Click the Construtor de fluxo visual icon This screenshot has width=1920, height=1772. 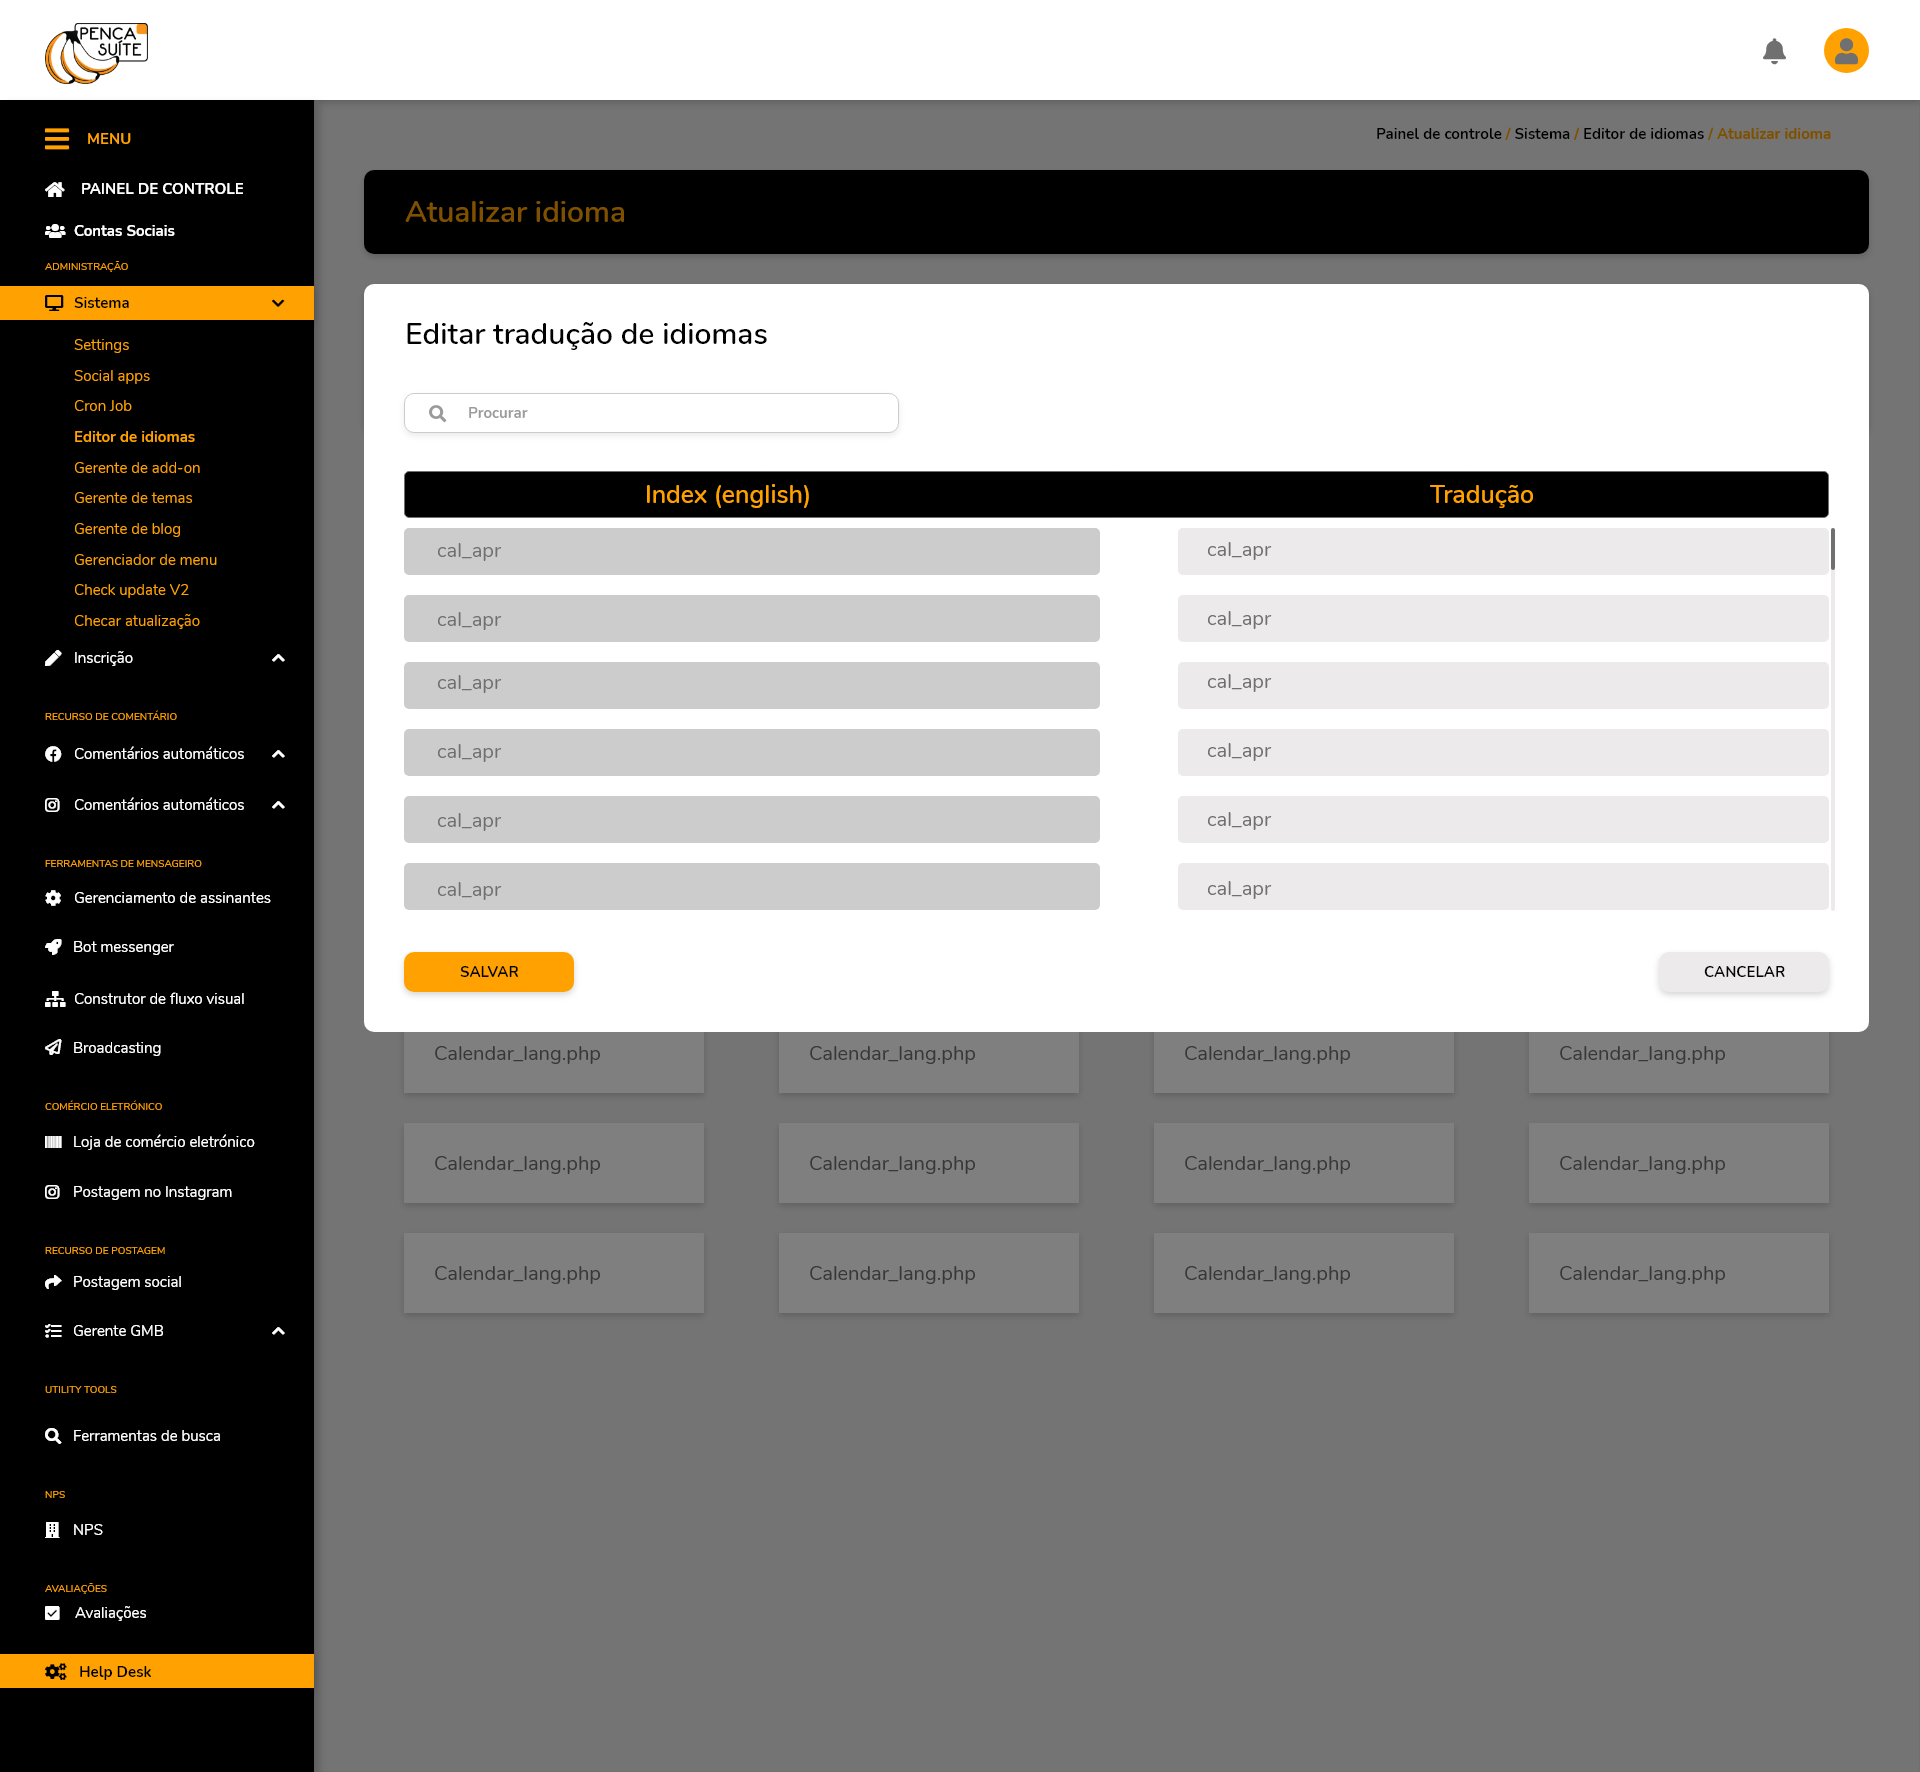coord(54,999)
